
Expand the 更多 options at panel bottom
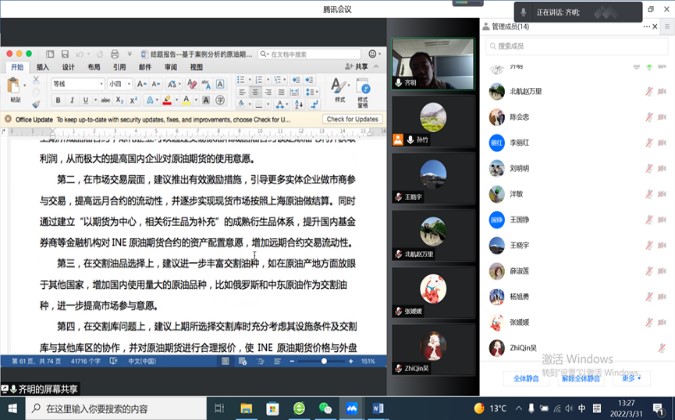[630, 379]
